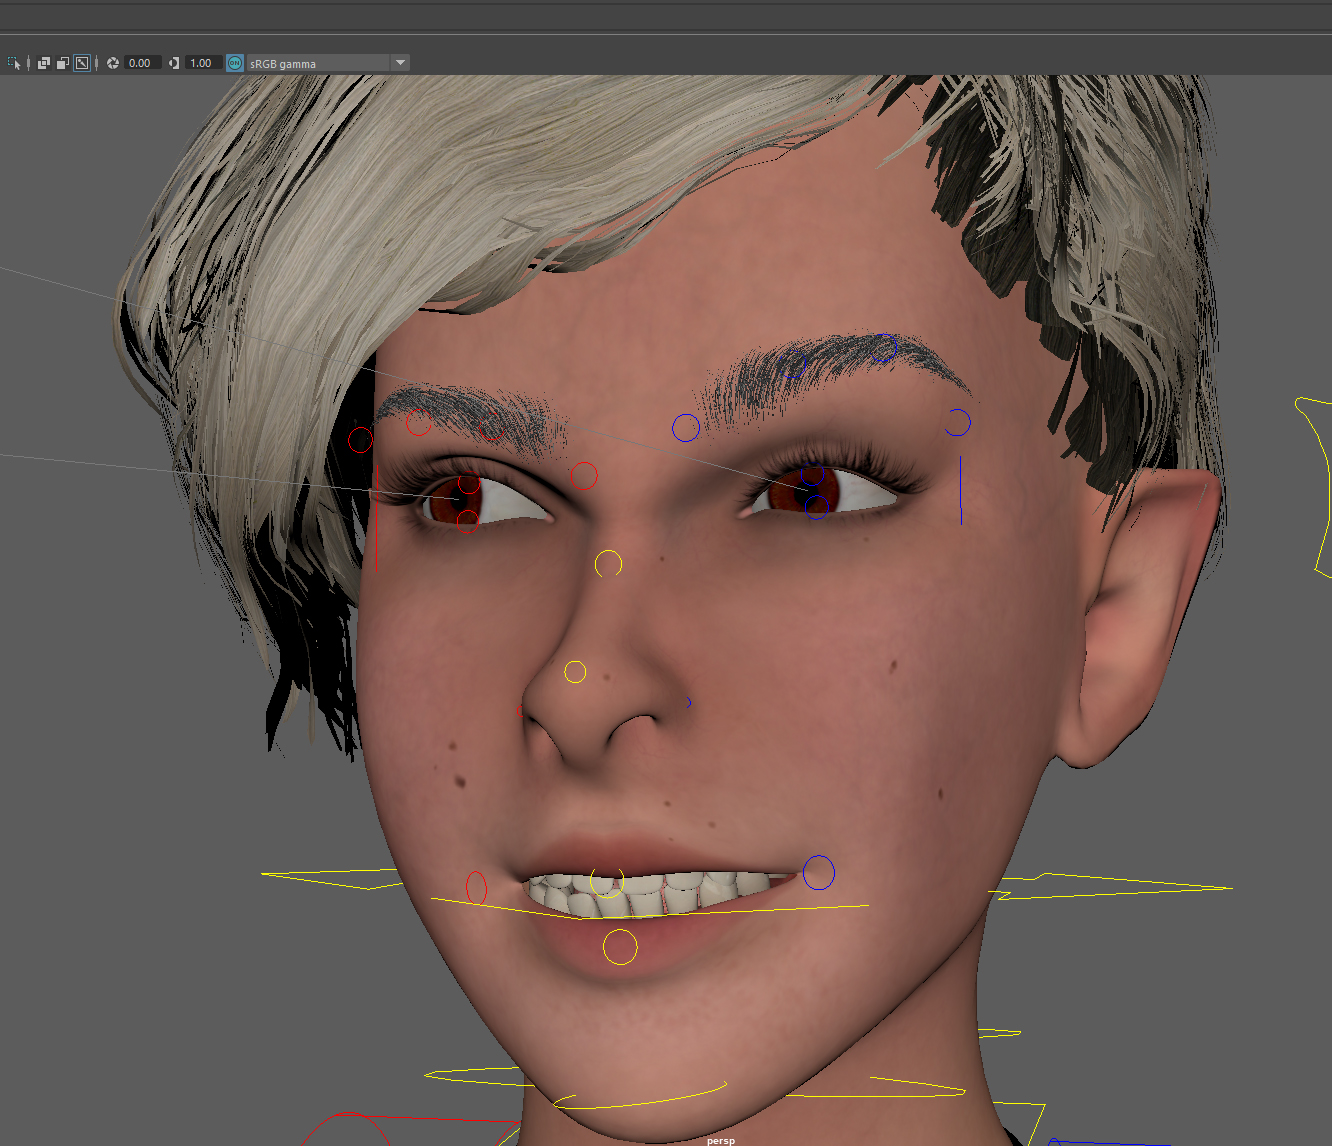Select the yellow lower lip control circle
Image resolution: width=1332 pixels, height=1146 pixels.
click(620, 947)
